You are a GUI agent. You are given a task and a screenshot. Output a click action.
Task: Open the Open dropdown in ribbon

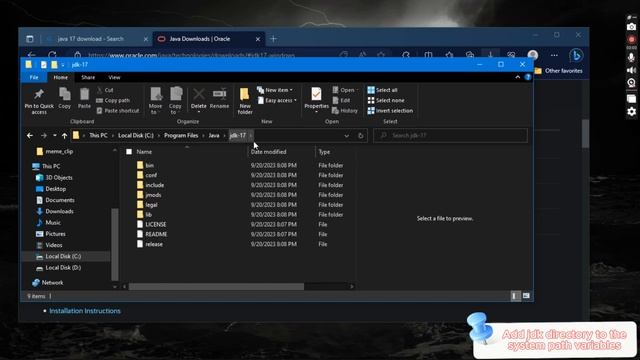pos(345,90)
